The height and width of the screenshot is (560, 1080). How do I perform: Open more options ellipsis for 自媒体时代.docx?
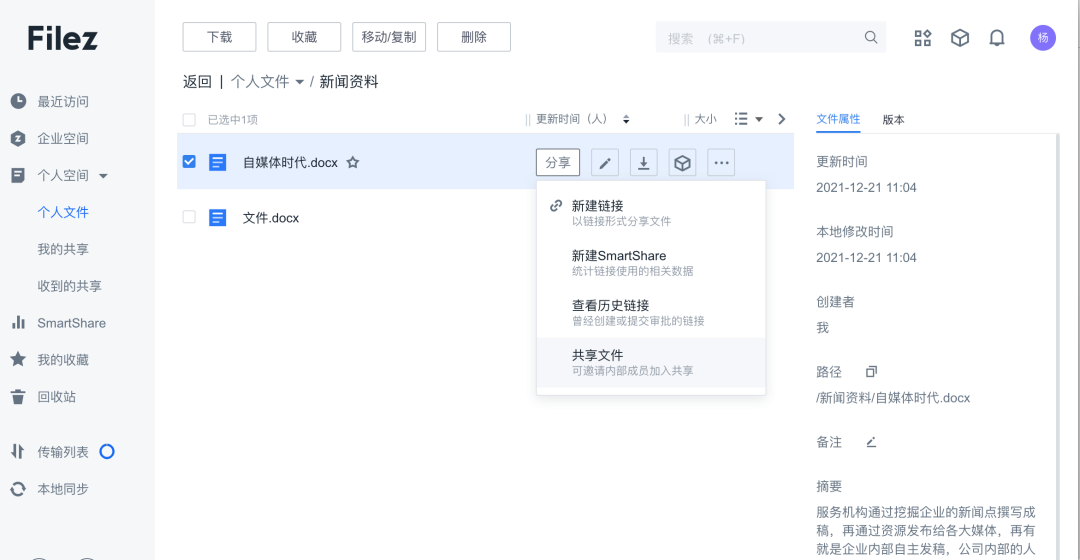point(721,163)
